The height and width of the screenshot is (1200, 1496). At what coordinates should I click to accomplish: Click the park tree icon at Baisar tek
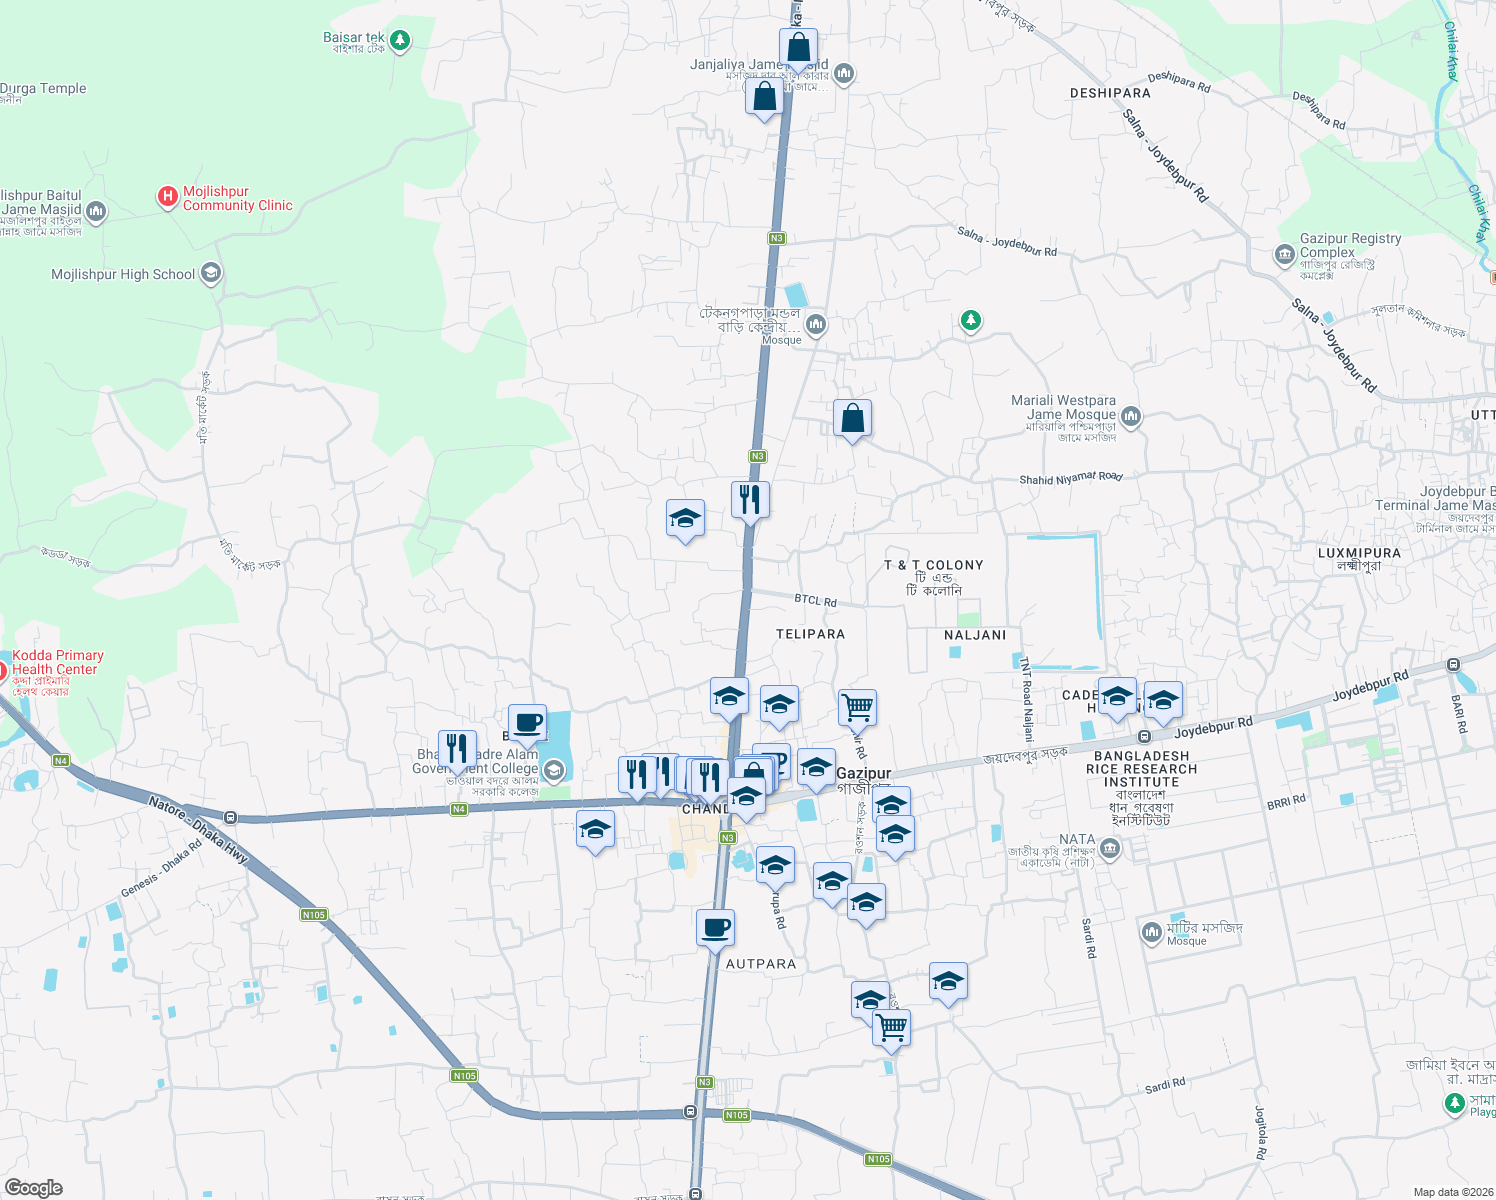[x=400, y=39]
